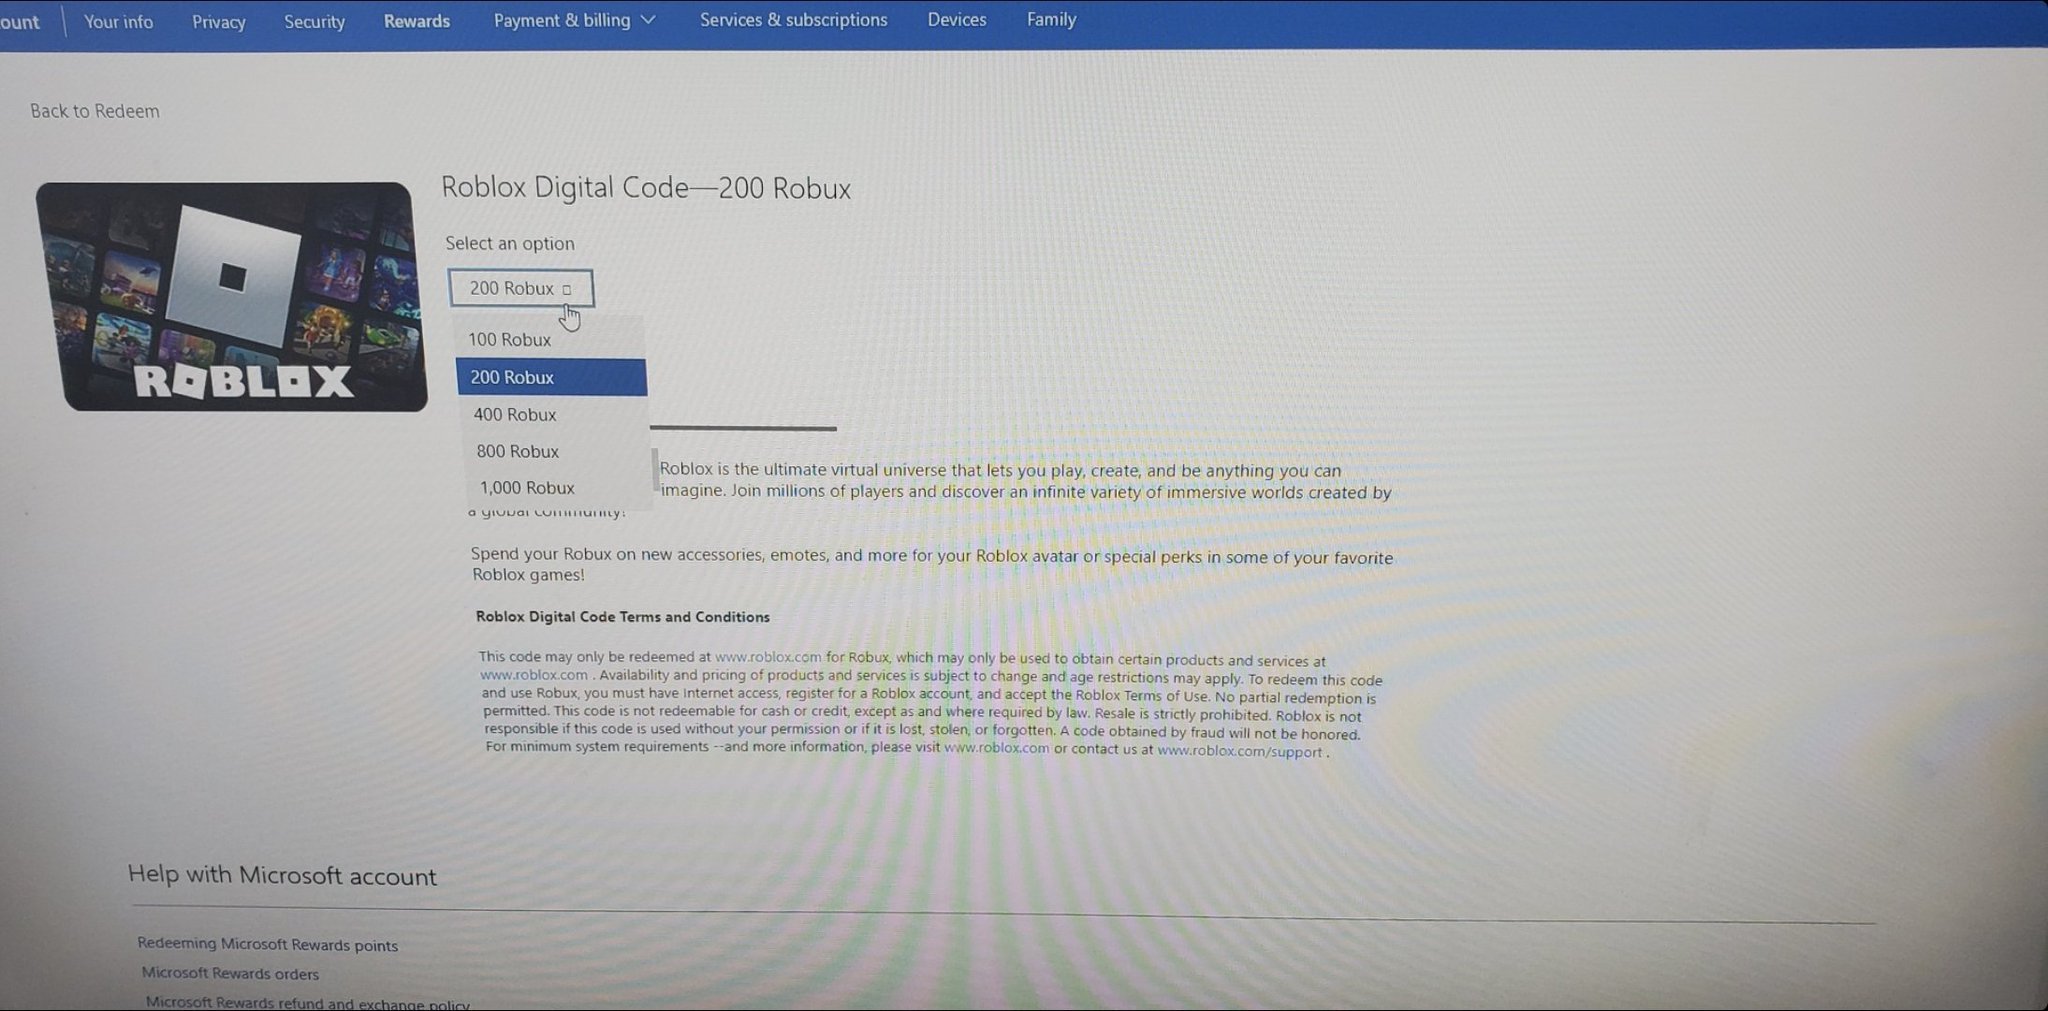Click the Roblox gift card image
Image resolution: width=2048 pixels, height=1011 pixels.
click(x=232, y=296)
